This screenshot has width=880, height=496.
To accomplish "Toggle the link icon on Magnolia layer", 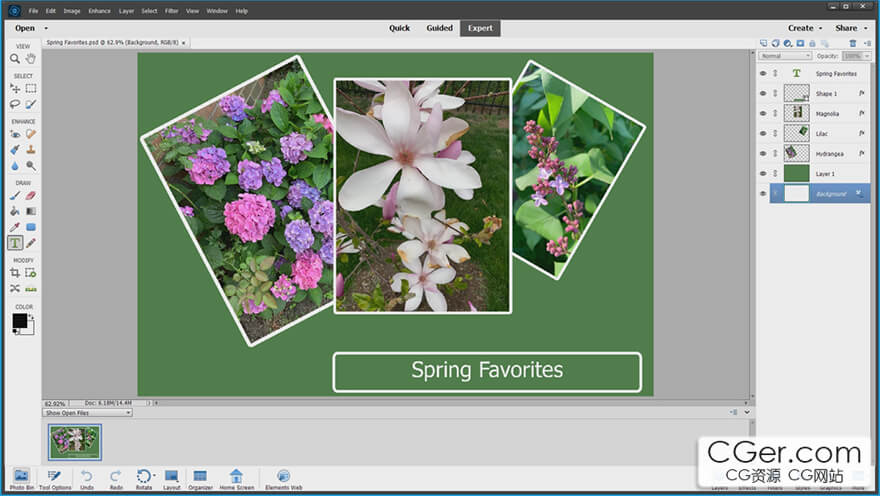I will (x=775, y=113).
